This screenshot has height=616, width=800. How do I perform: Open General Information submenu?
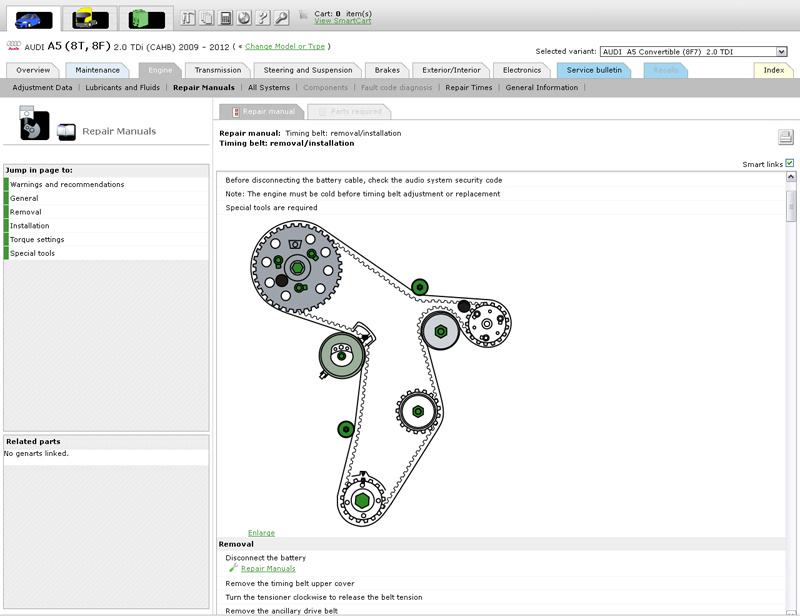coord(542,87)
